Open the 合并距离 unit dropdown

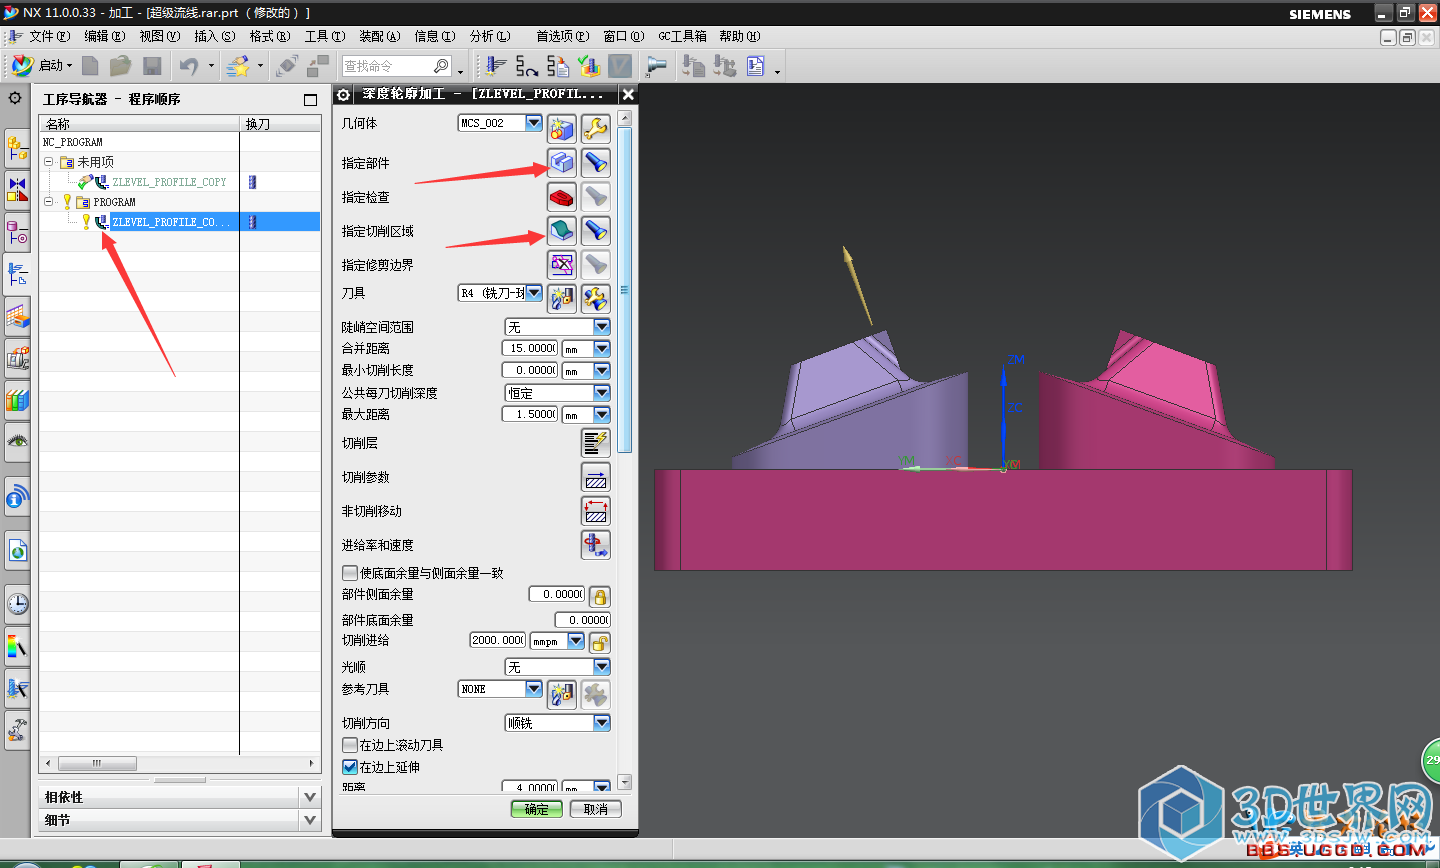click(x=602, y=348)
